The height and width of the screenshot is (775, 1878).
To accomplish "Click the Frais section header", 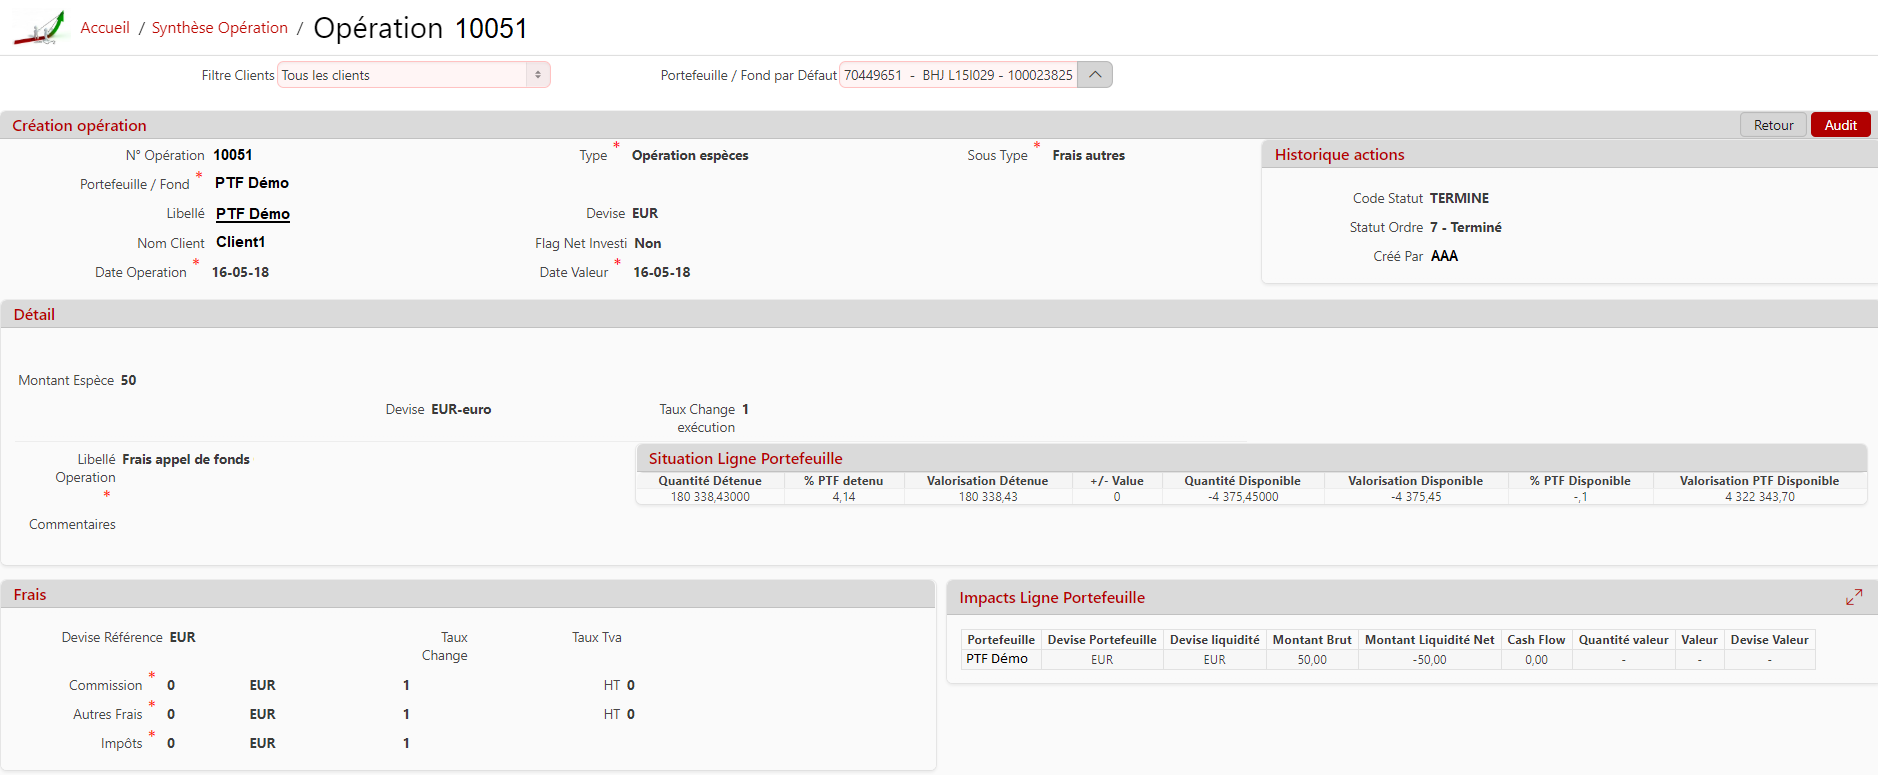I will (x=30, y=594).
